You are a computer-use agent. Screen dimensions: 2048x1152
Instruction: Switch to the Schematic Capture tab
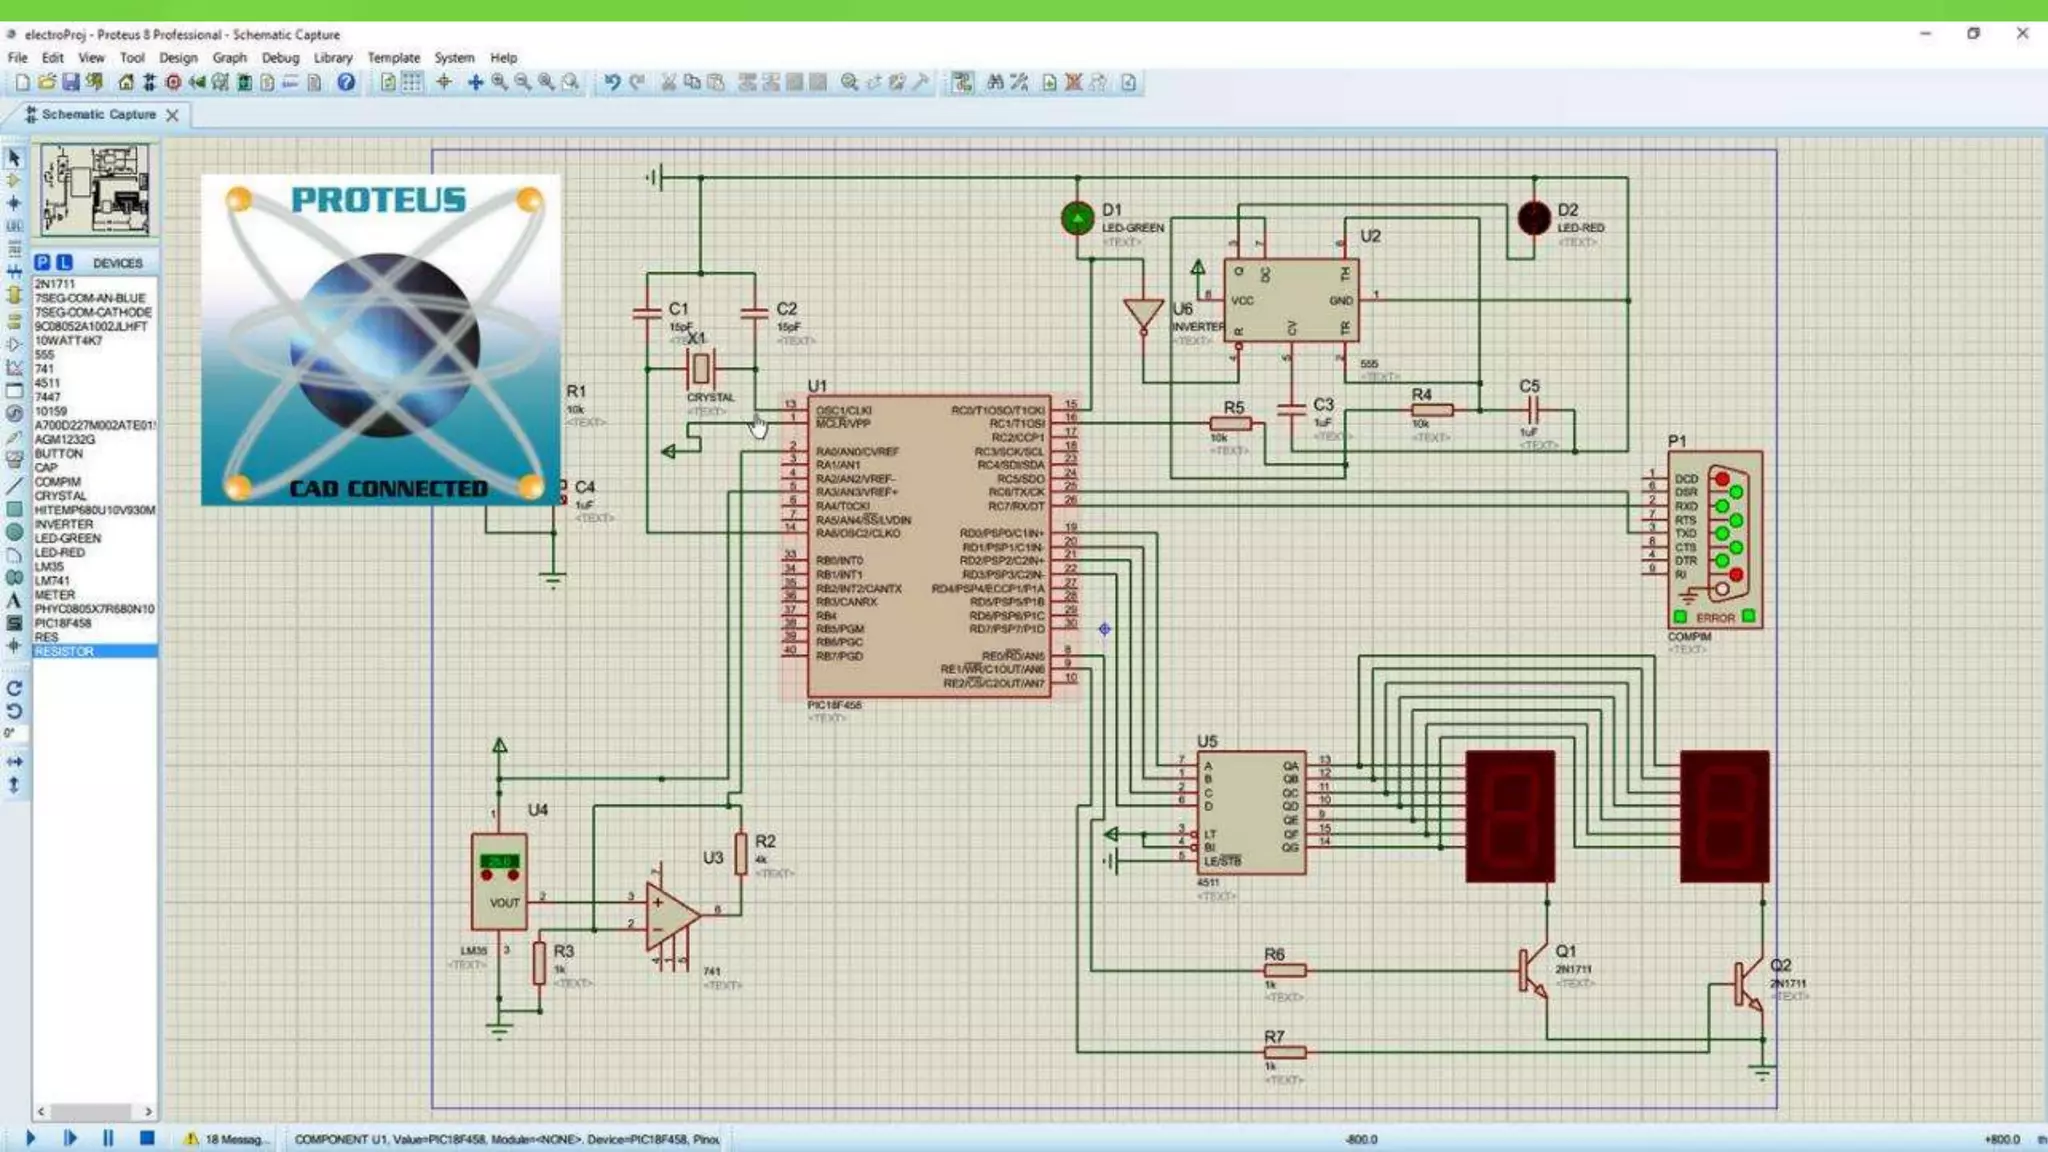click(98, 115)
